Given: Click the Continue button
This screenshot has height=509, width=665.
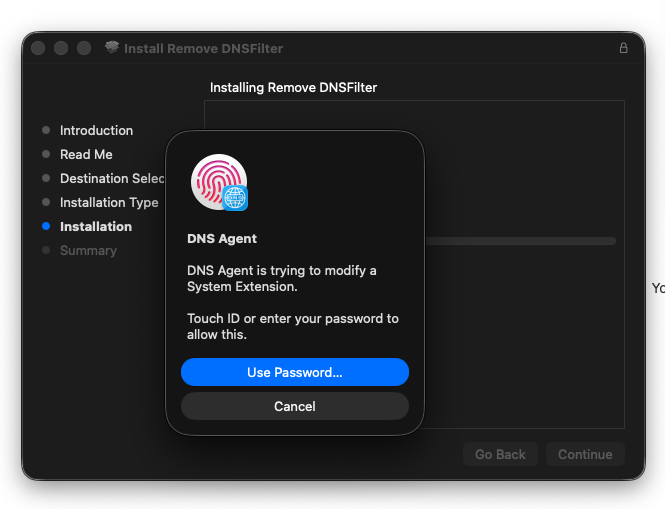Looking at the screenshot, I should (x=585, y=454).
